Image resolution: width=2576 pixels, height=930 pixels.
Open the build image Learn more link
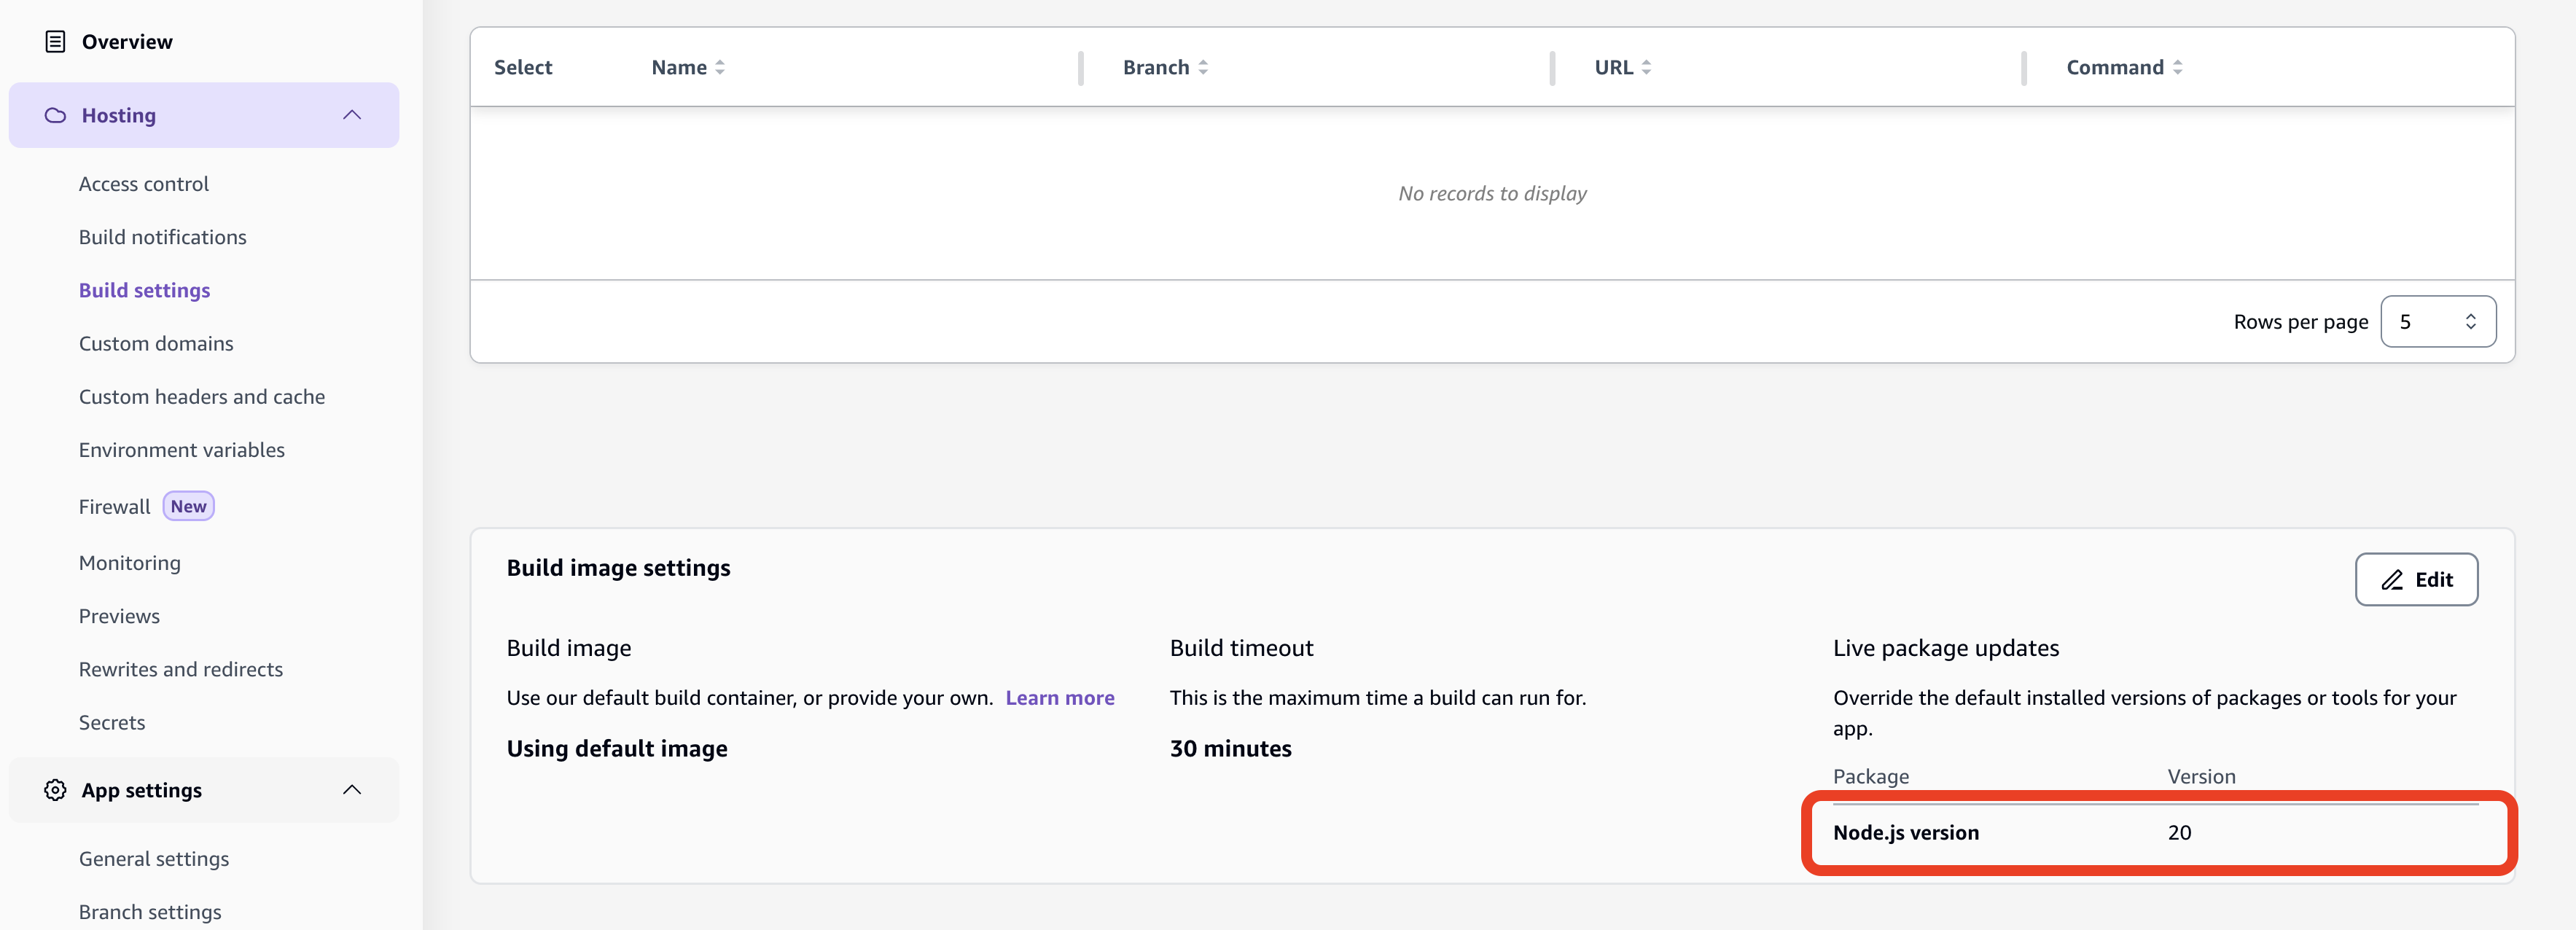(1059, 698)
